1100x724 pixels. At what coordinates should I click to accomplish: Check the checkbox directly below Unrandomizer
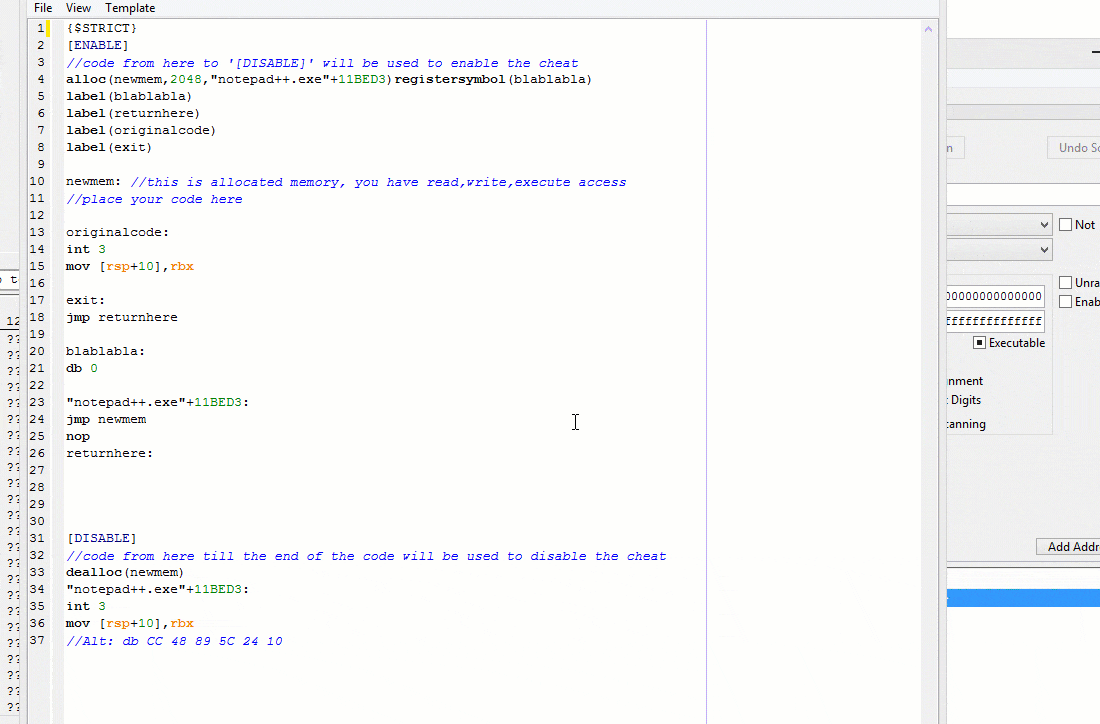[x=1065, y=301]
